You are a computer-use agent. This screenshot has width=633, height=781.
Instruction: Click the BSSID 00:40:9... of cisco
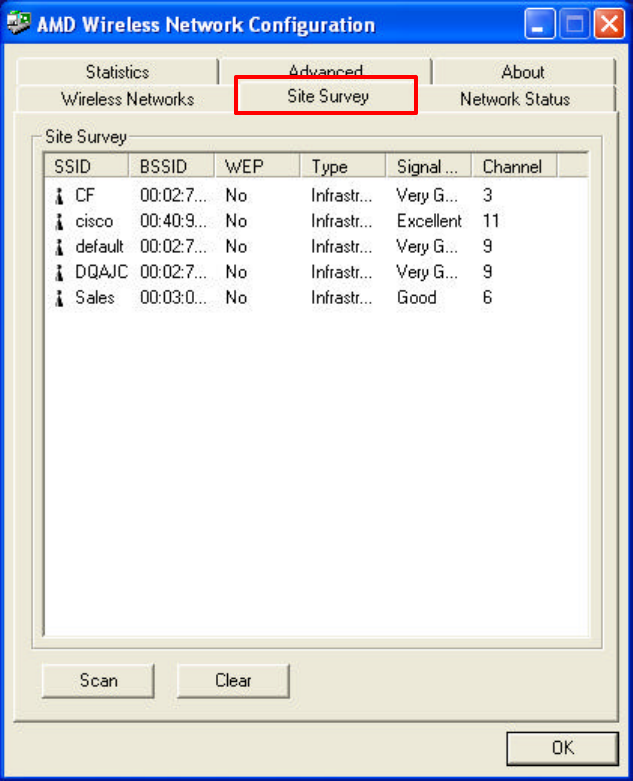[173, 221]
